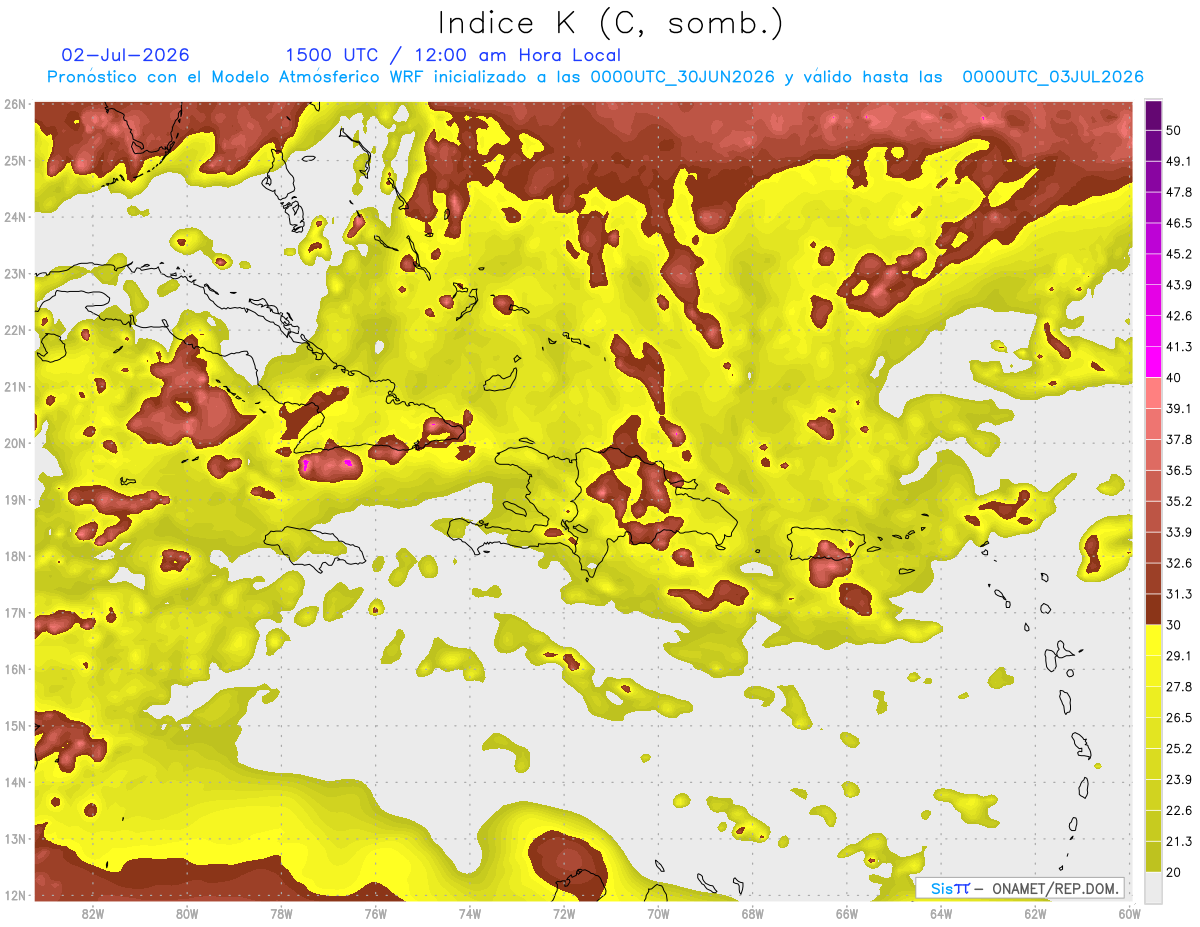Click the "35.2" colorbar label

coord(1179,501)
